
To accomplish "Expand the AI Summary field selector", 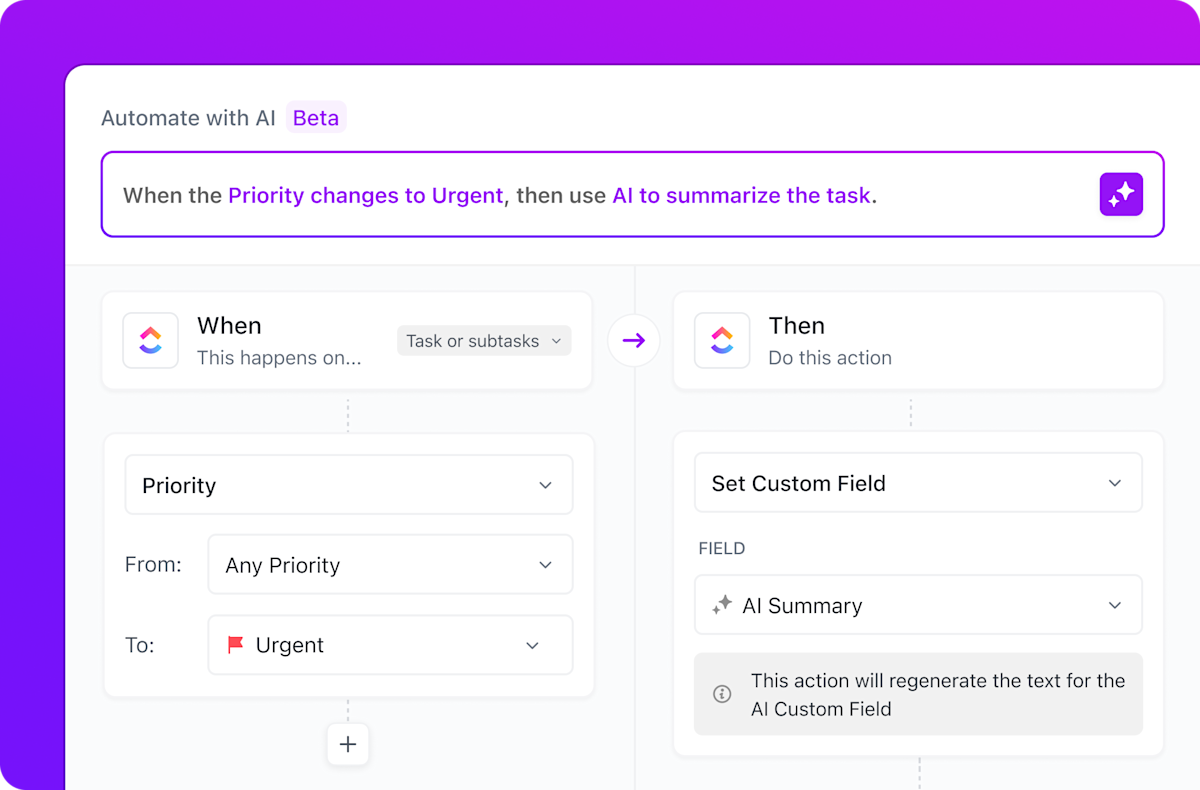I will click(x=917, y=605).
